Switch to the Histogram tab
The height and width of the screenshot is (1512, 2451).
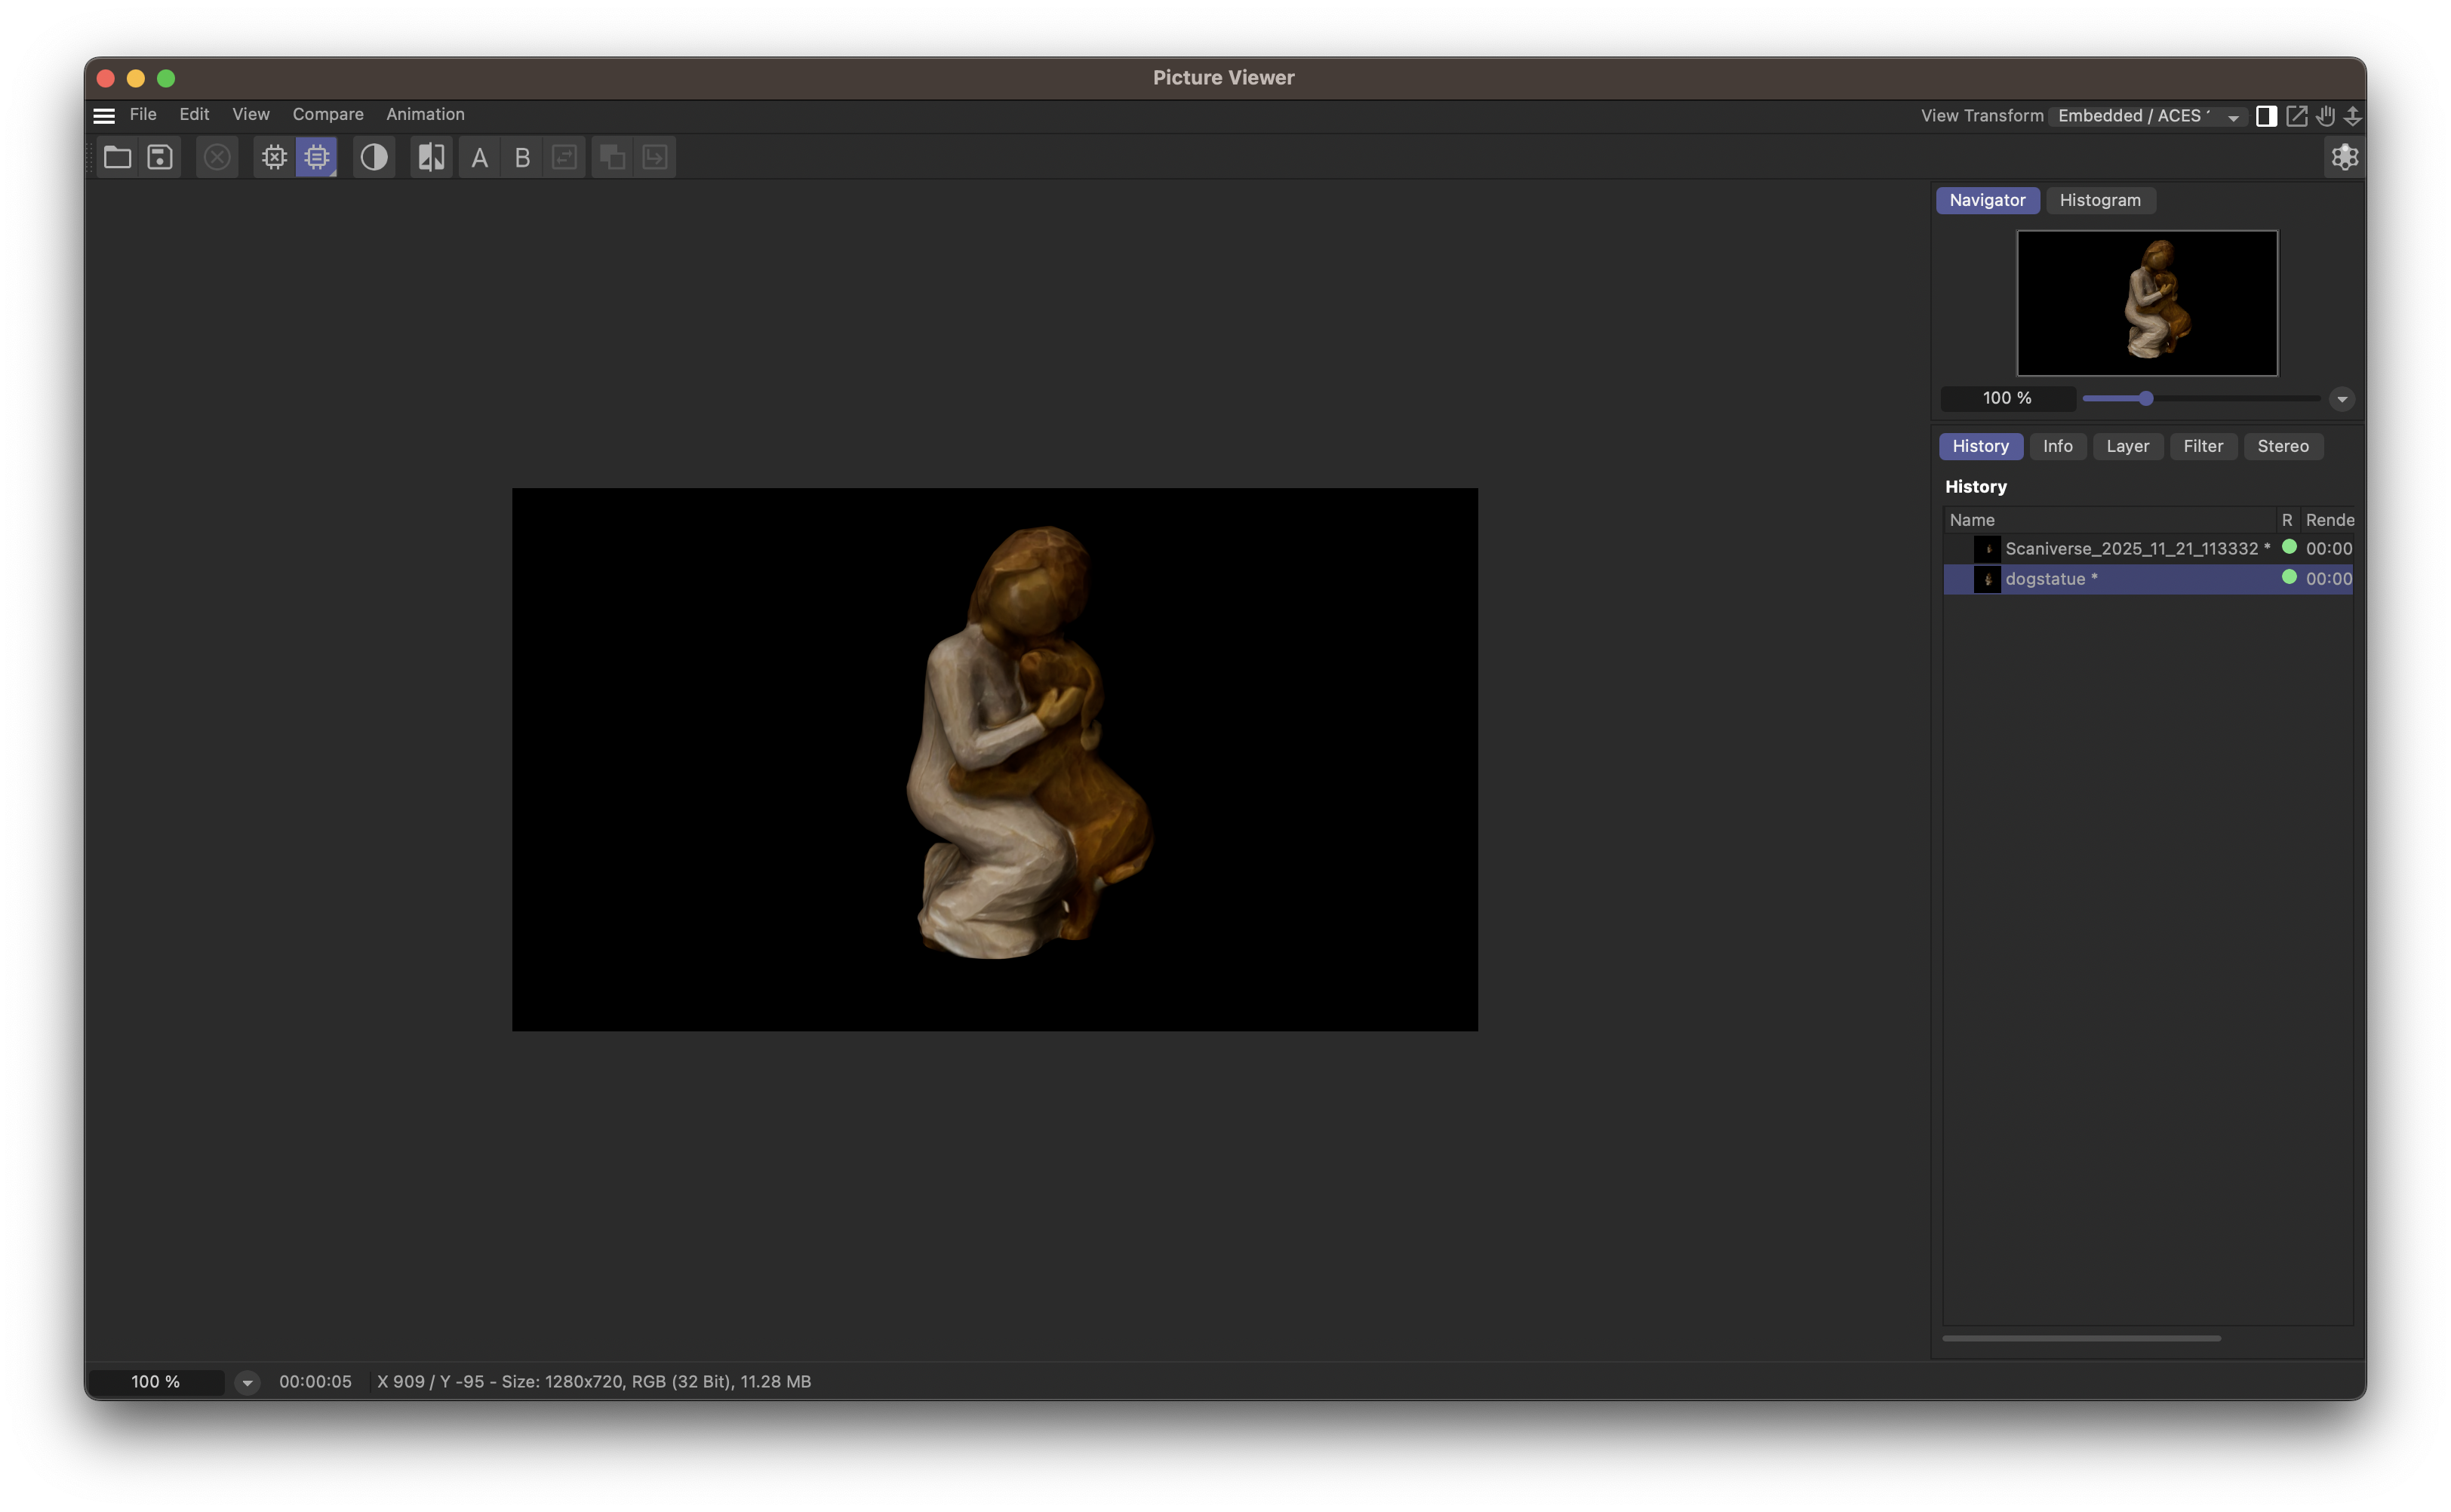pyautogui.click(x=2099, y=200)
